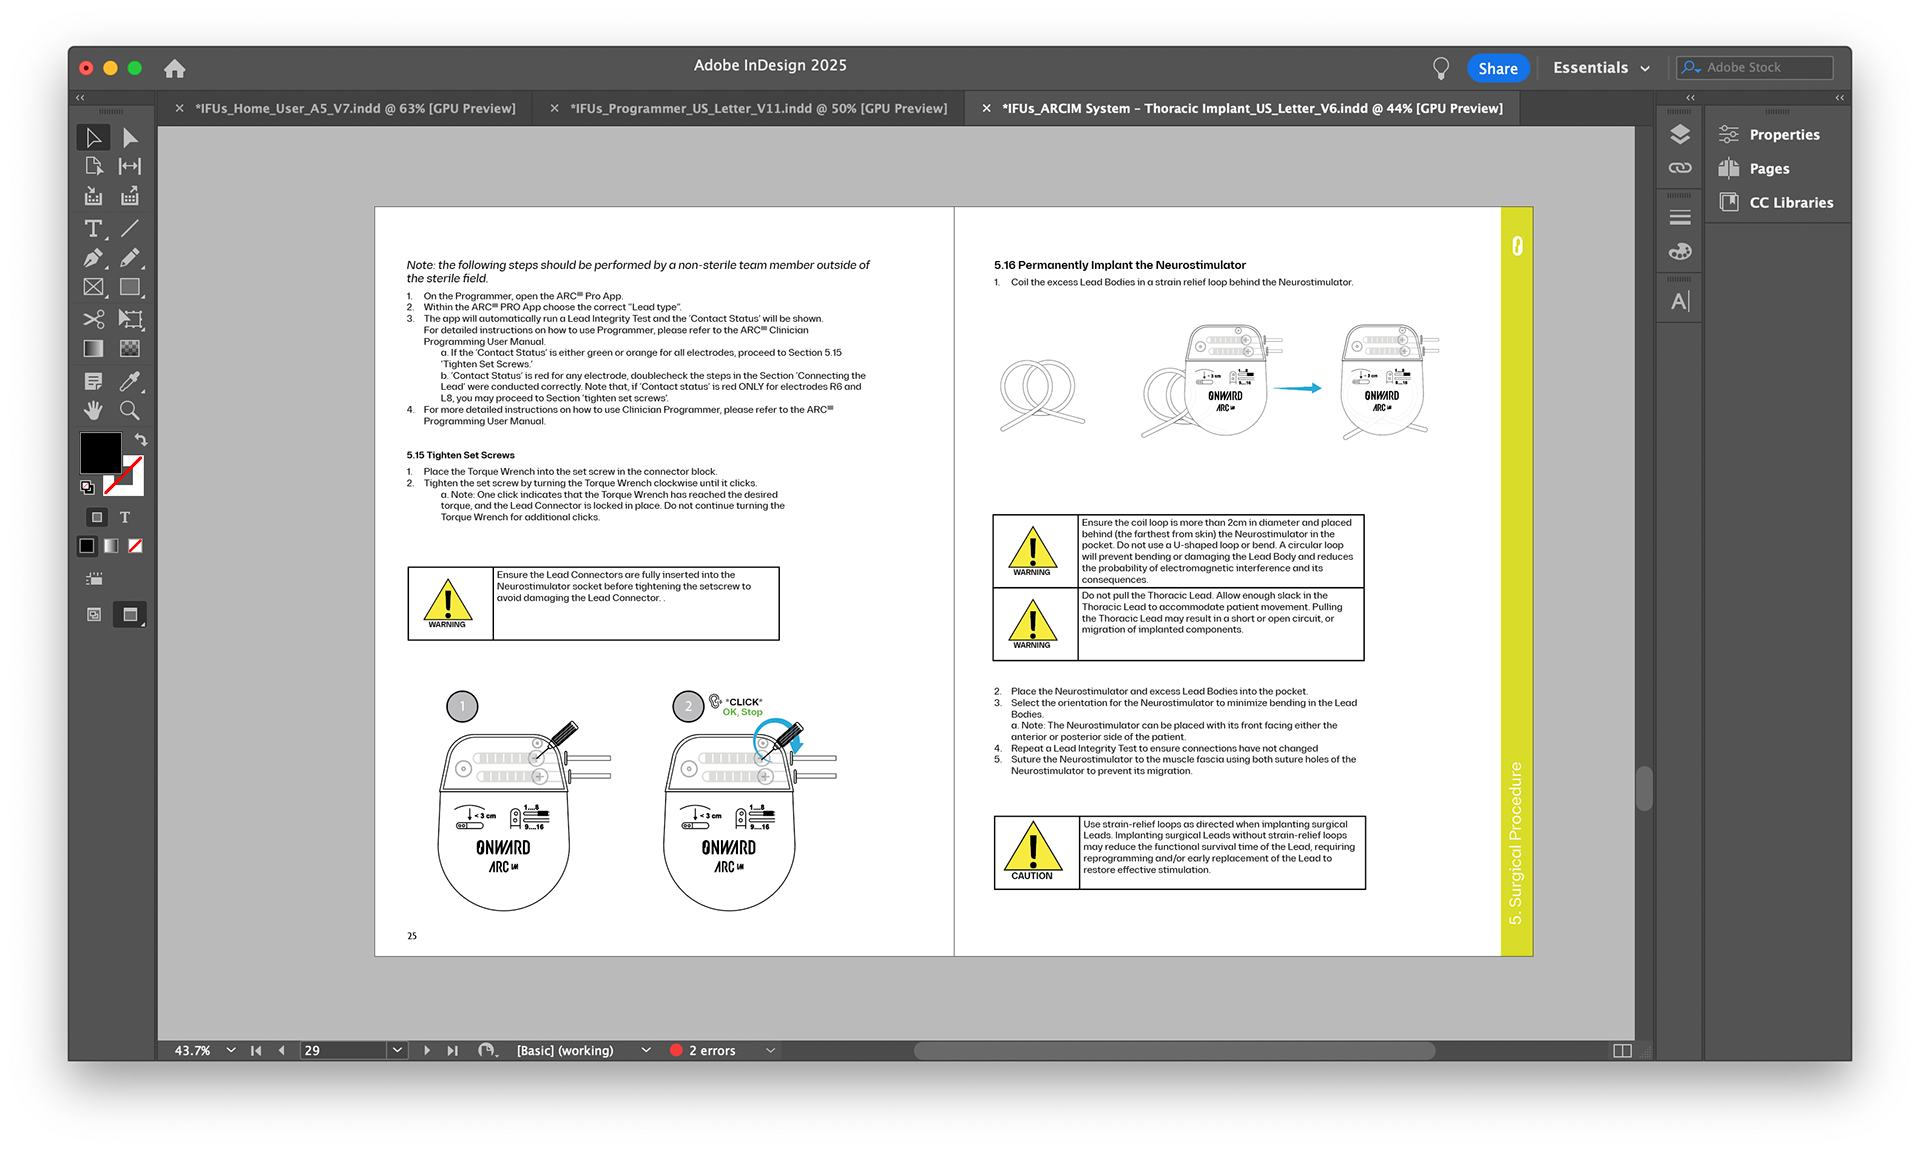Open the Character Styles panel icon
The width and height of the screenshot is (1920, 1151).
[x=1680, y=301]
